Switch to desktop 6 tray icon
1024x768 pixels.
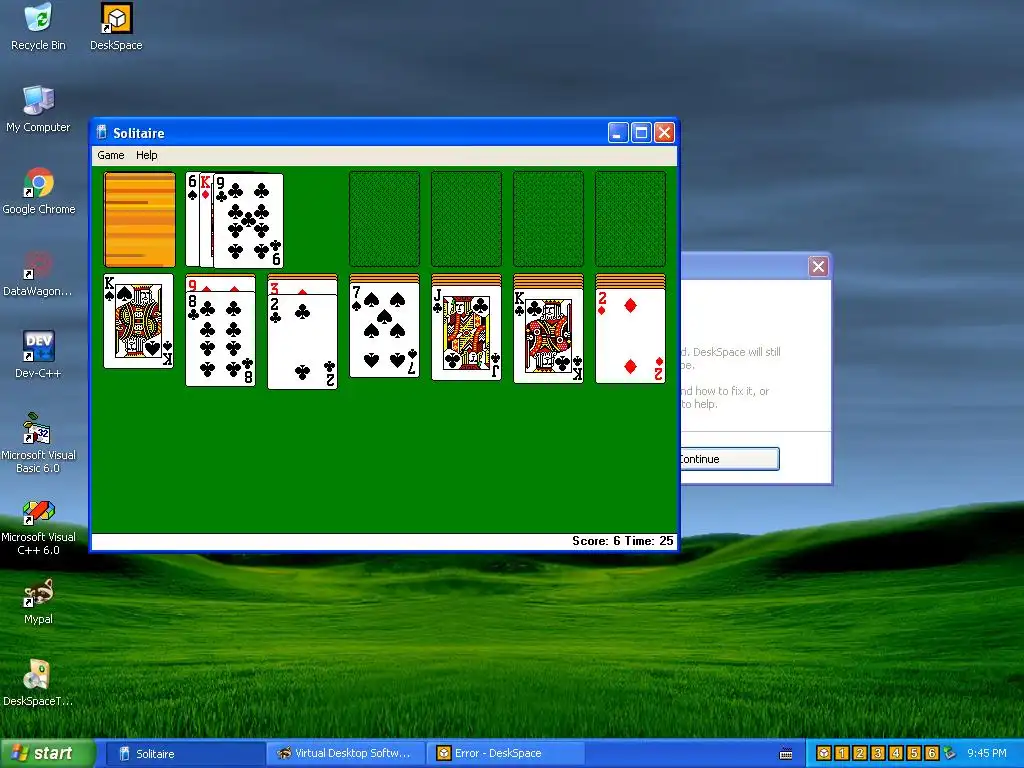(x=931, y=753)
